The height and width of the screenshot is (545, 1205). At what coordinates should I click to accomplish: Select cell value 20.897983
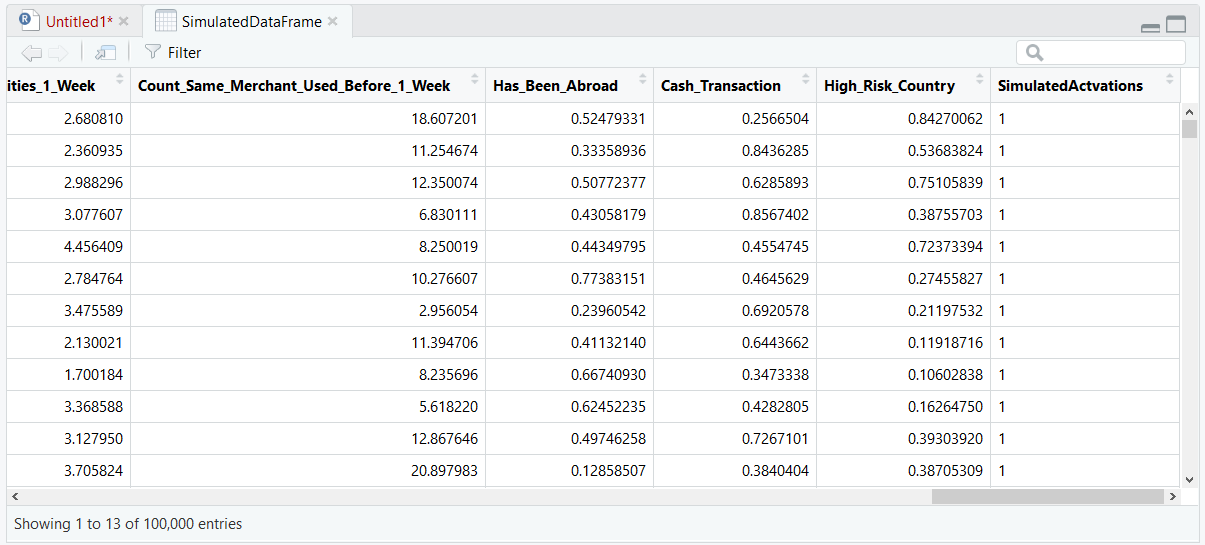444,471
